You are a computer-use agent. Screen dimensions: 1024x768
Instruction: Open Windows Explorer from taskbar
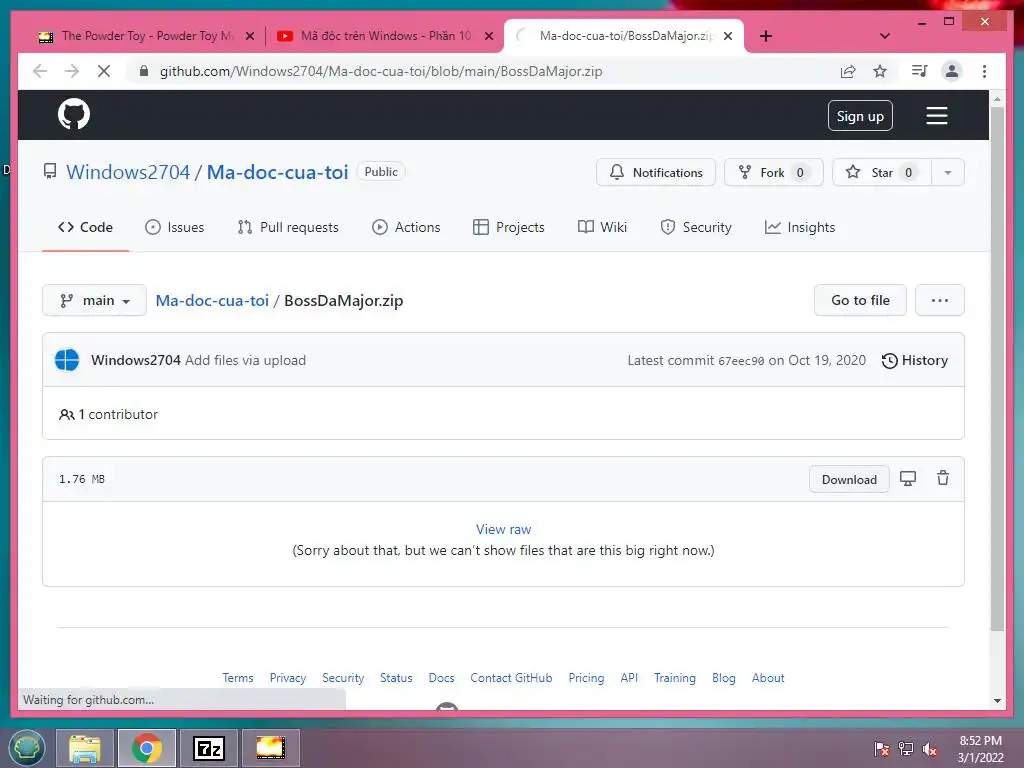coord(85,748)
